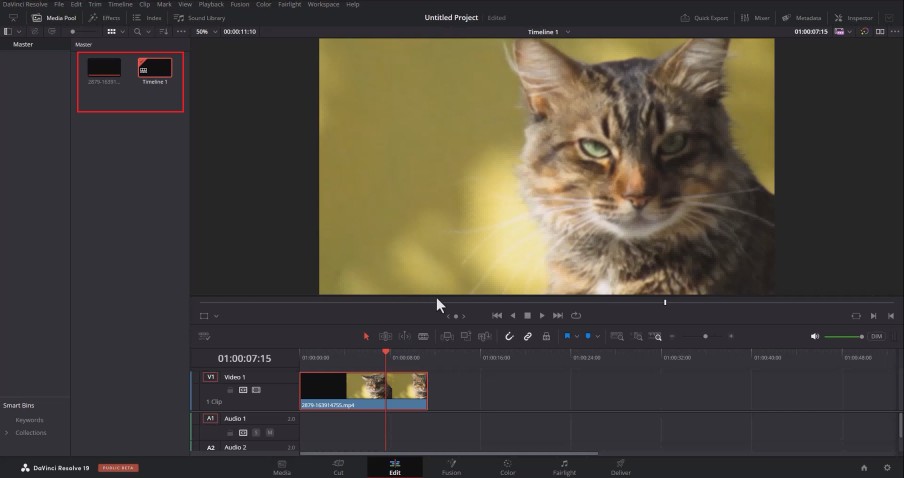Open the Playback menu
Screen dimensions: 904x478
211,4
